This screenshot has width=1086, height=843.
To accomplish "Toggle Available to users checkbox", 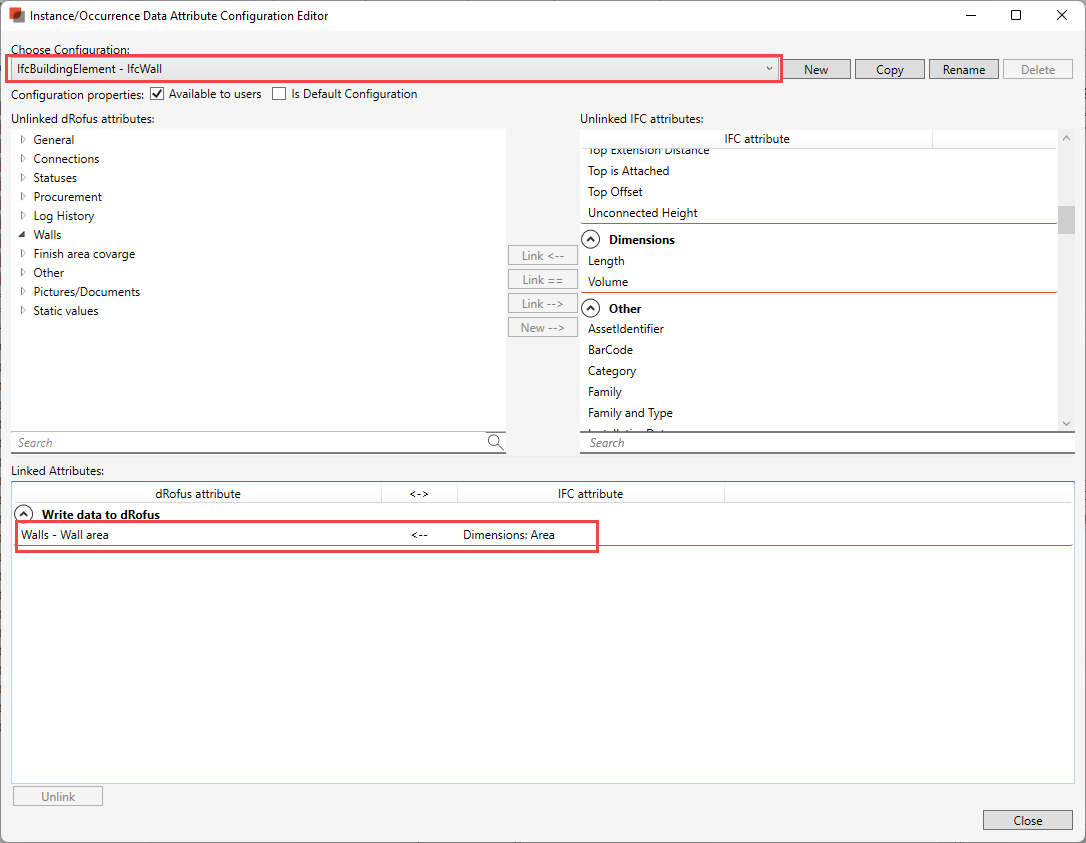I will point(157,94).
